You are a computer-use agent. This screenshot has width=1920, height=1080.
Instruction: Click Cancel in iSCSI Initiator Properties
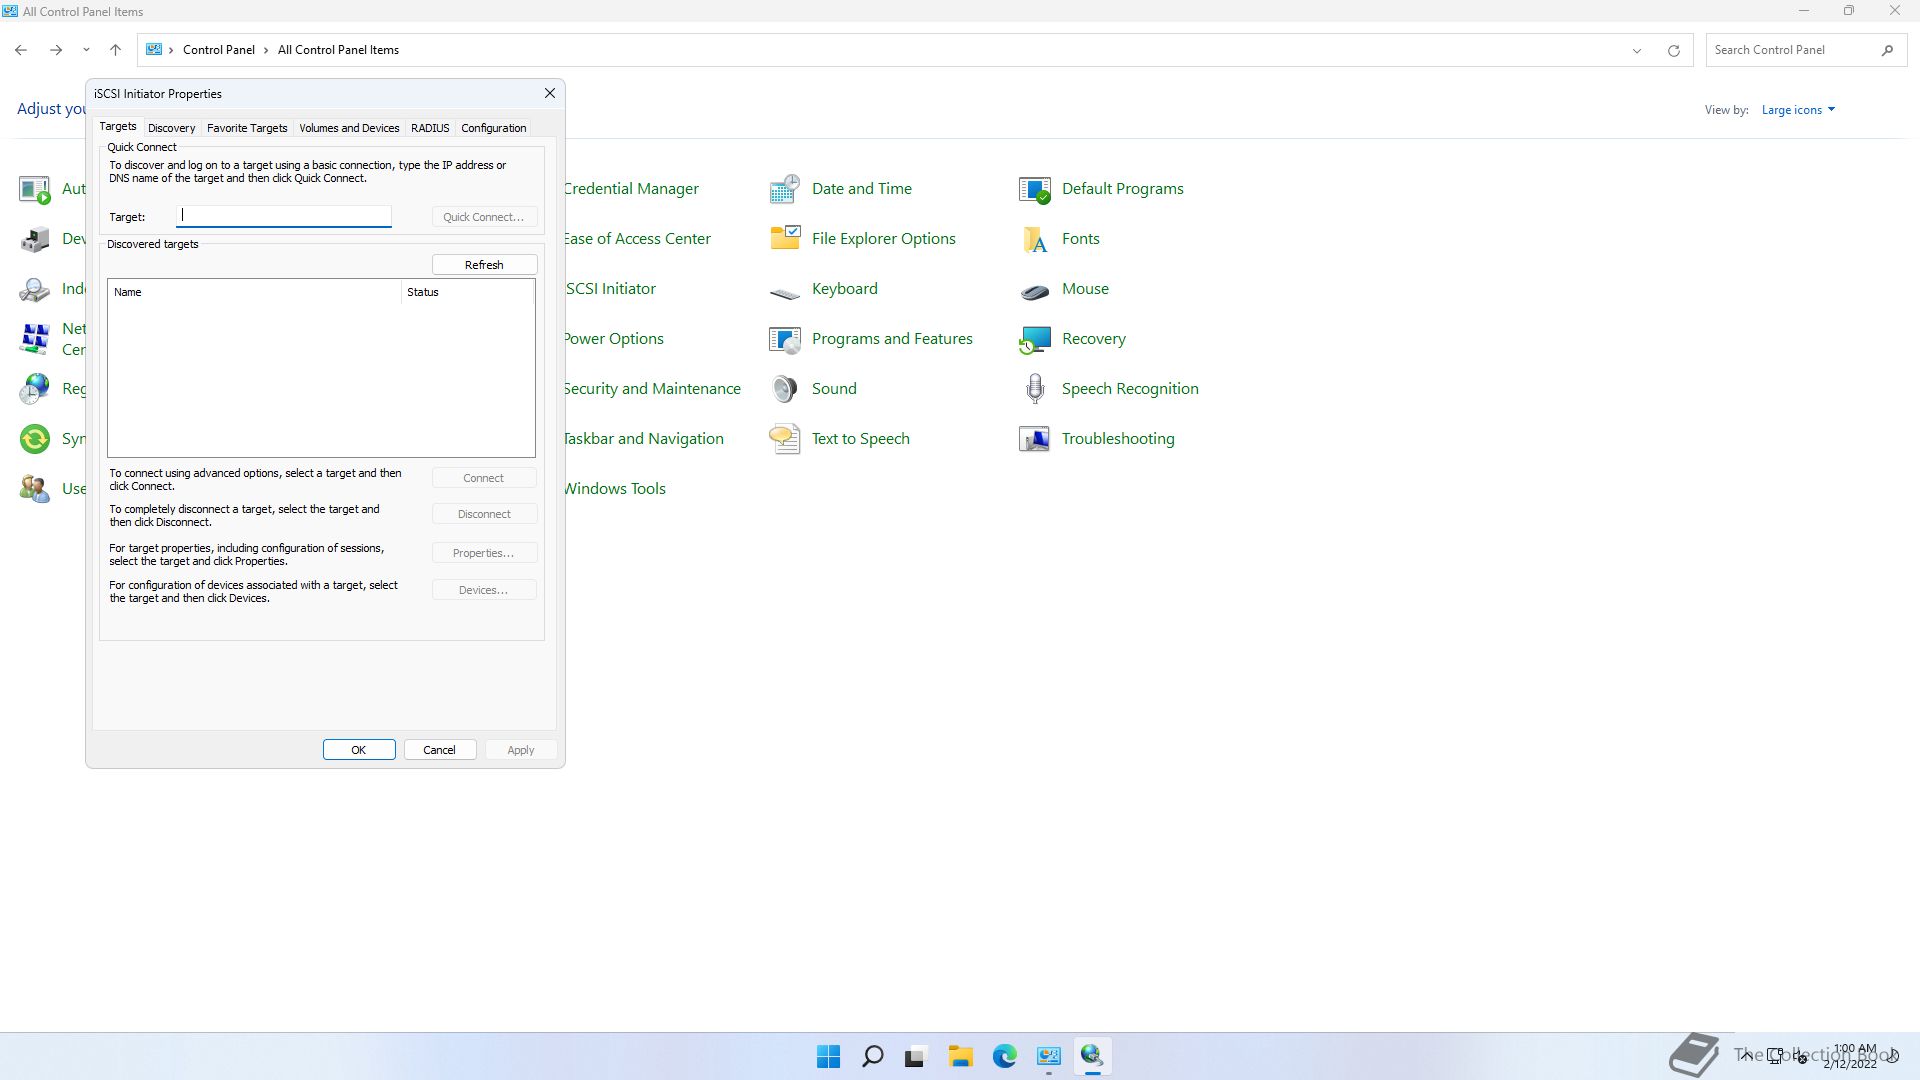click(439, 750)
